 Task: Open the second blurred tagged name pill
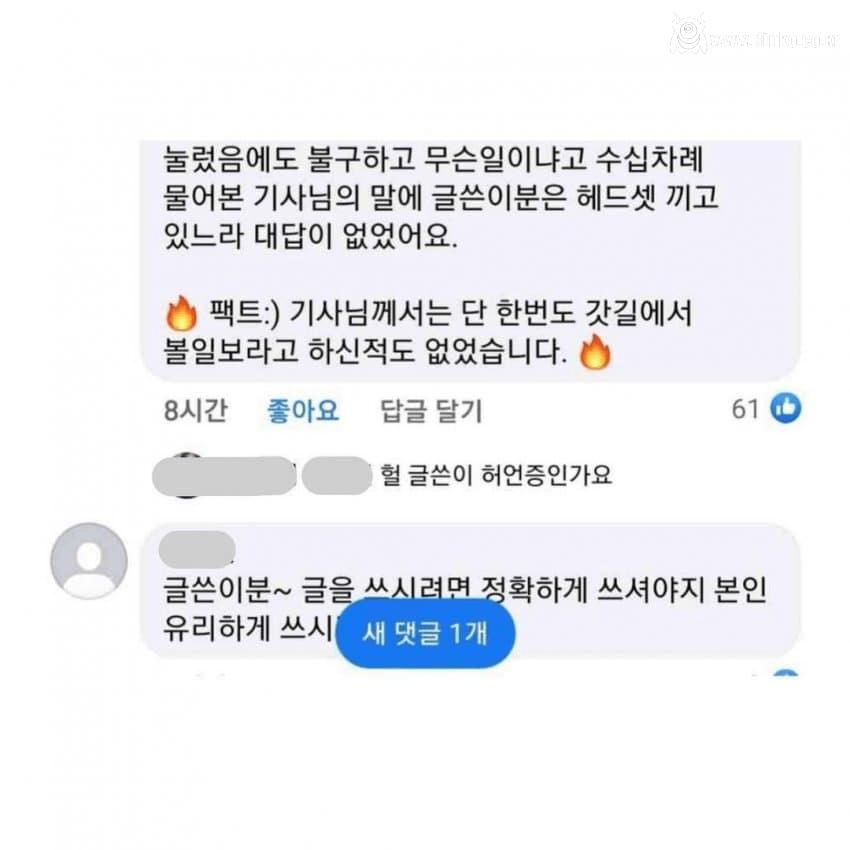tap(336, 475)
